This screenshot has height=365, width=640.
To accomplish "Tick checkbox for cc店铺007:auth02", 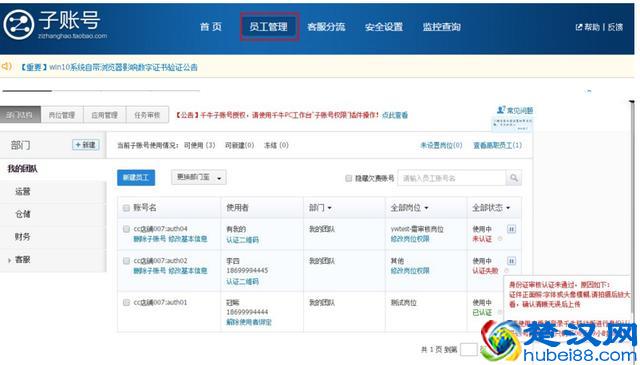I will 126,261.
